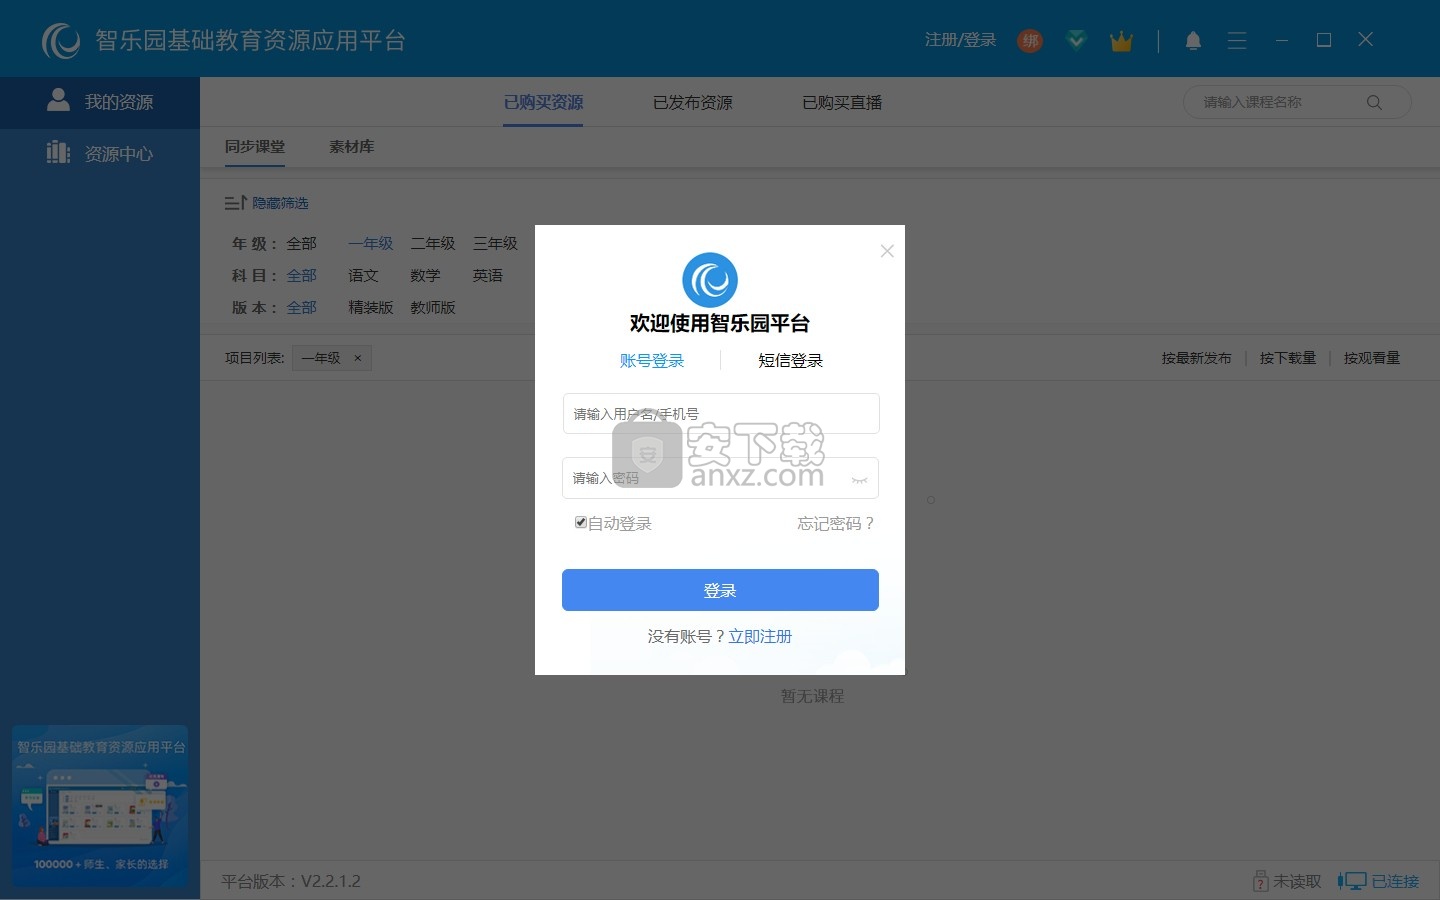Viewport: 1440px width, 900px height.
Task: Focus the username/phone input field
Action: pos(721,413)
